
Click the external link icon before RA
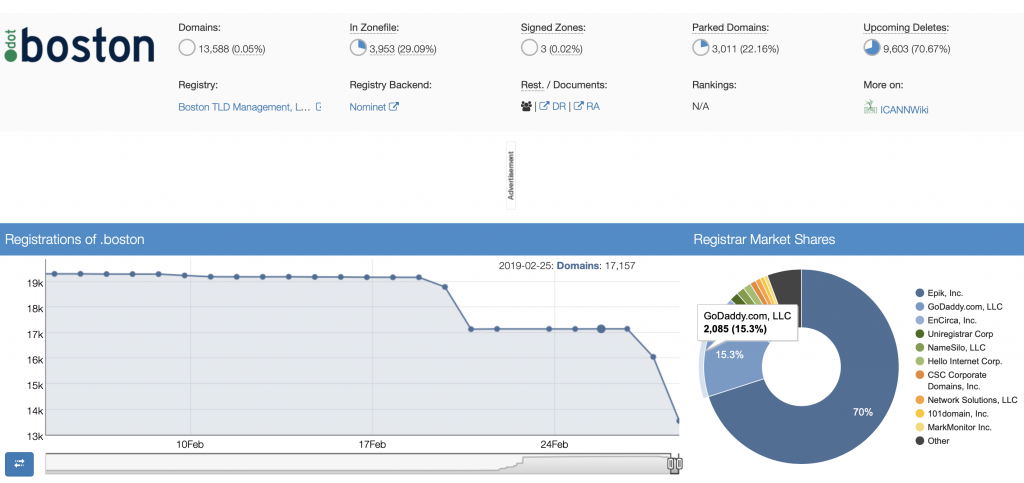point(579,106)
